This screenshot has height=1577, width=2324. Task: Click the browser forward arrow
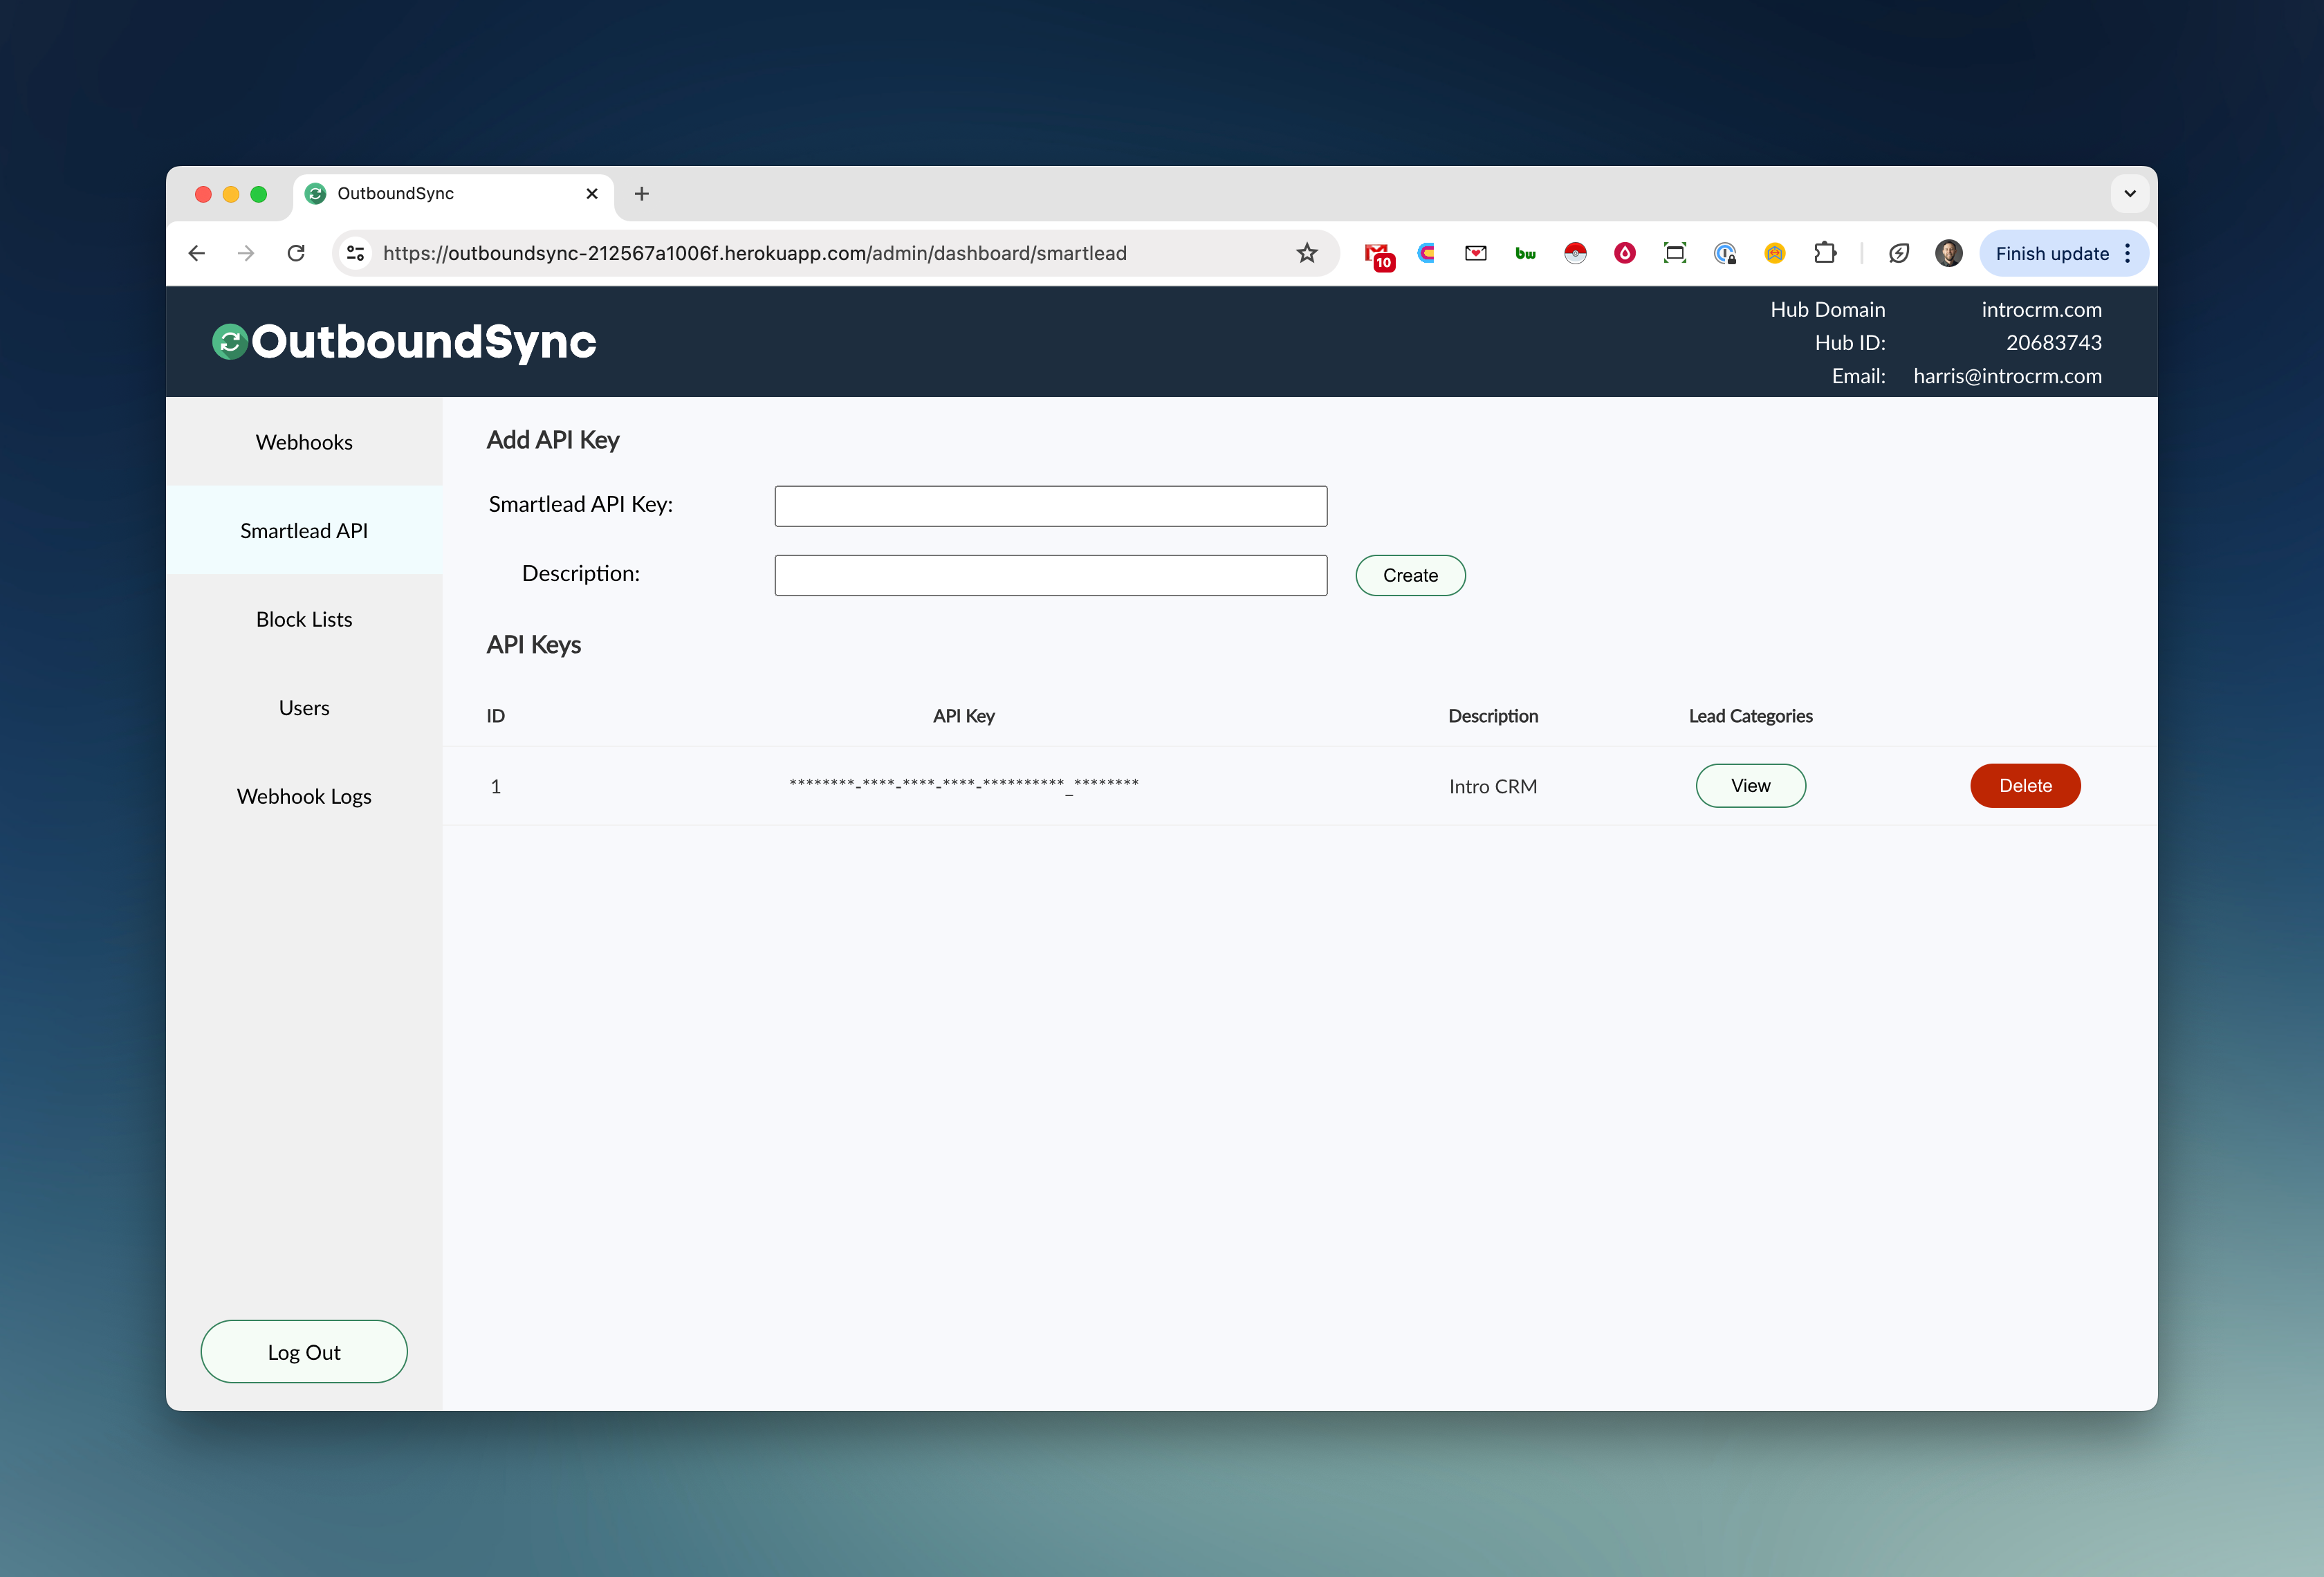[246, 253]
